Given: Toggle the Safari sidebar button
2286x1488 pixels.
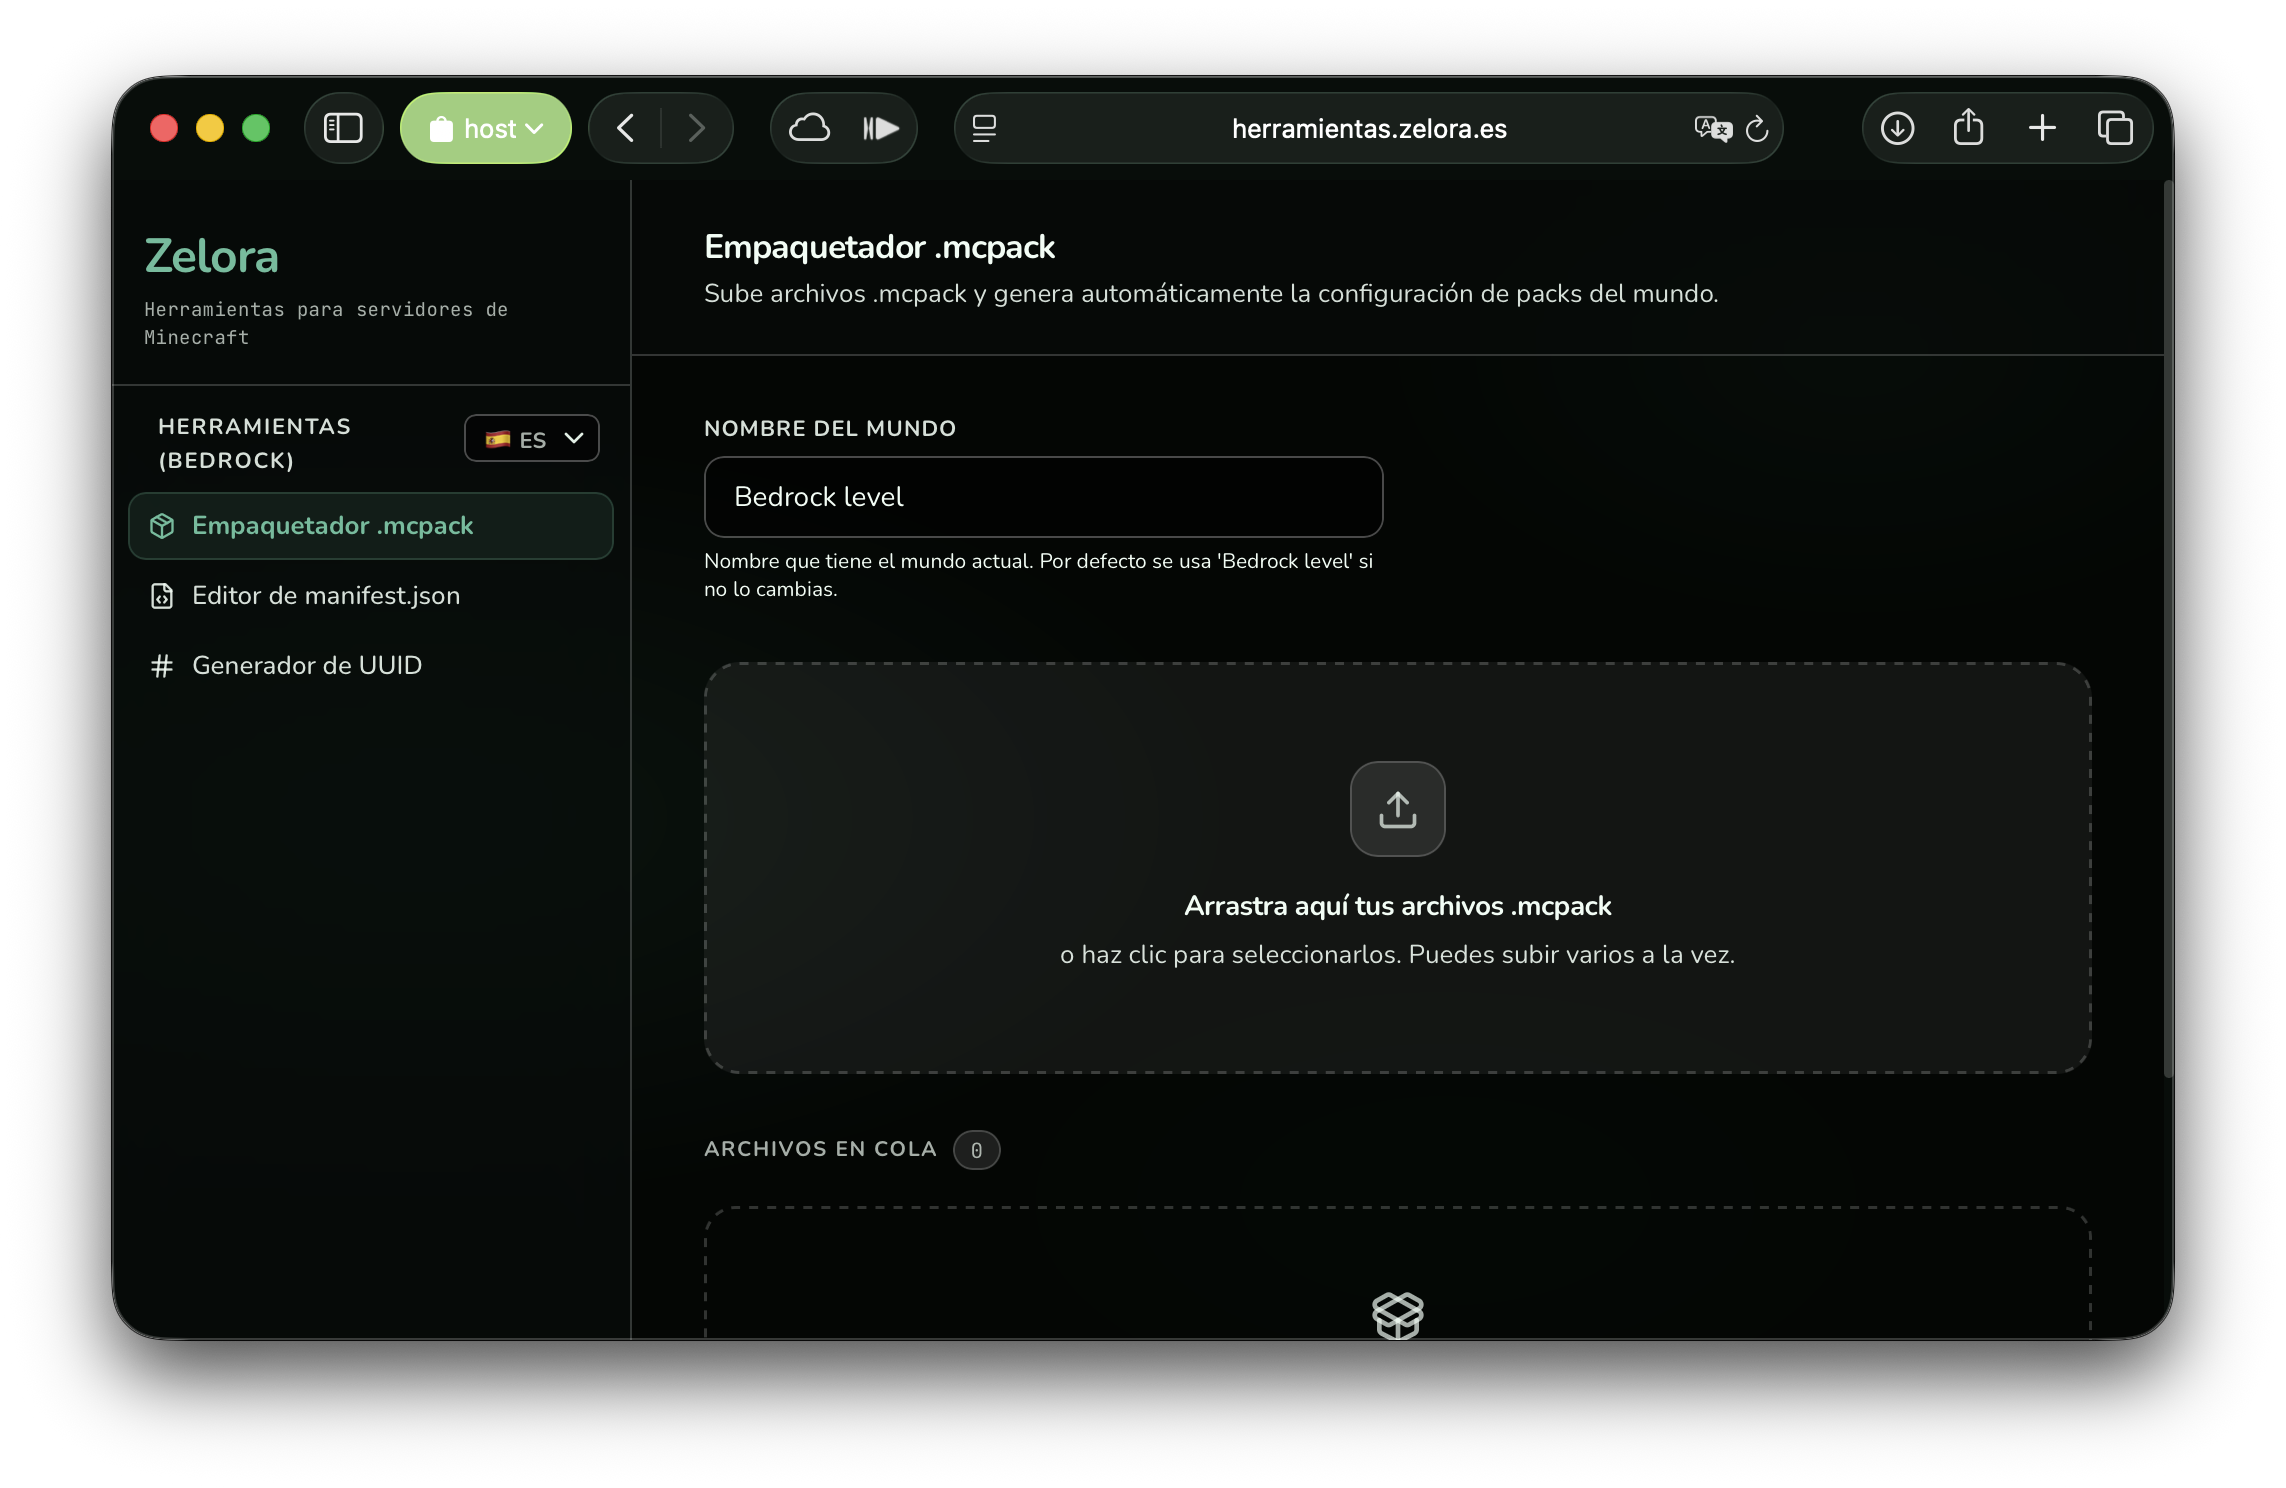Looking at the screenshot, I should point(343,128).
